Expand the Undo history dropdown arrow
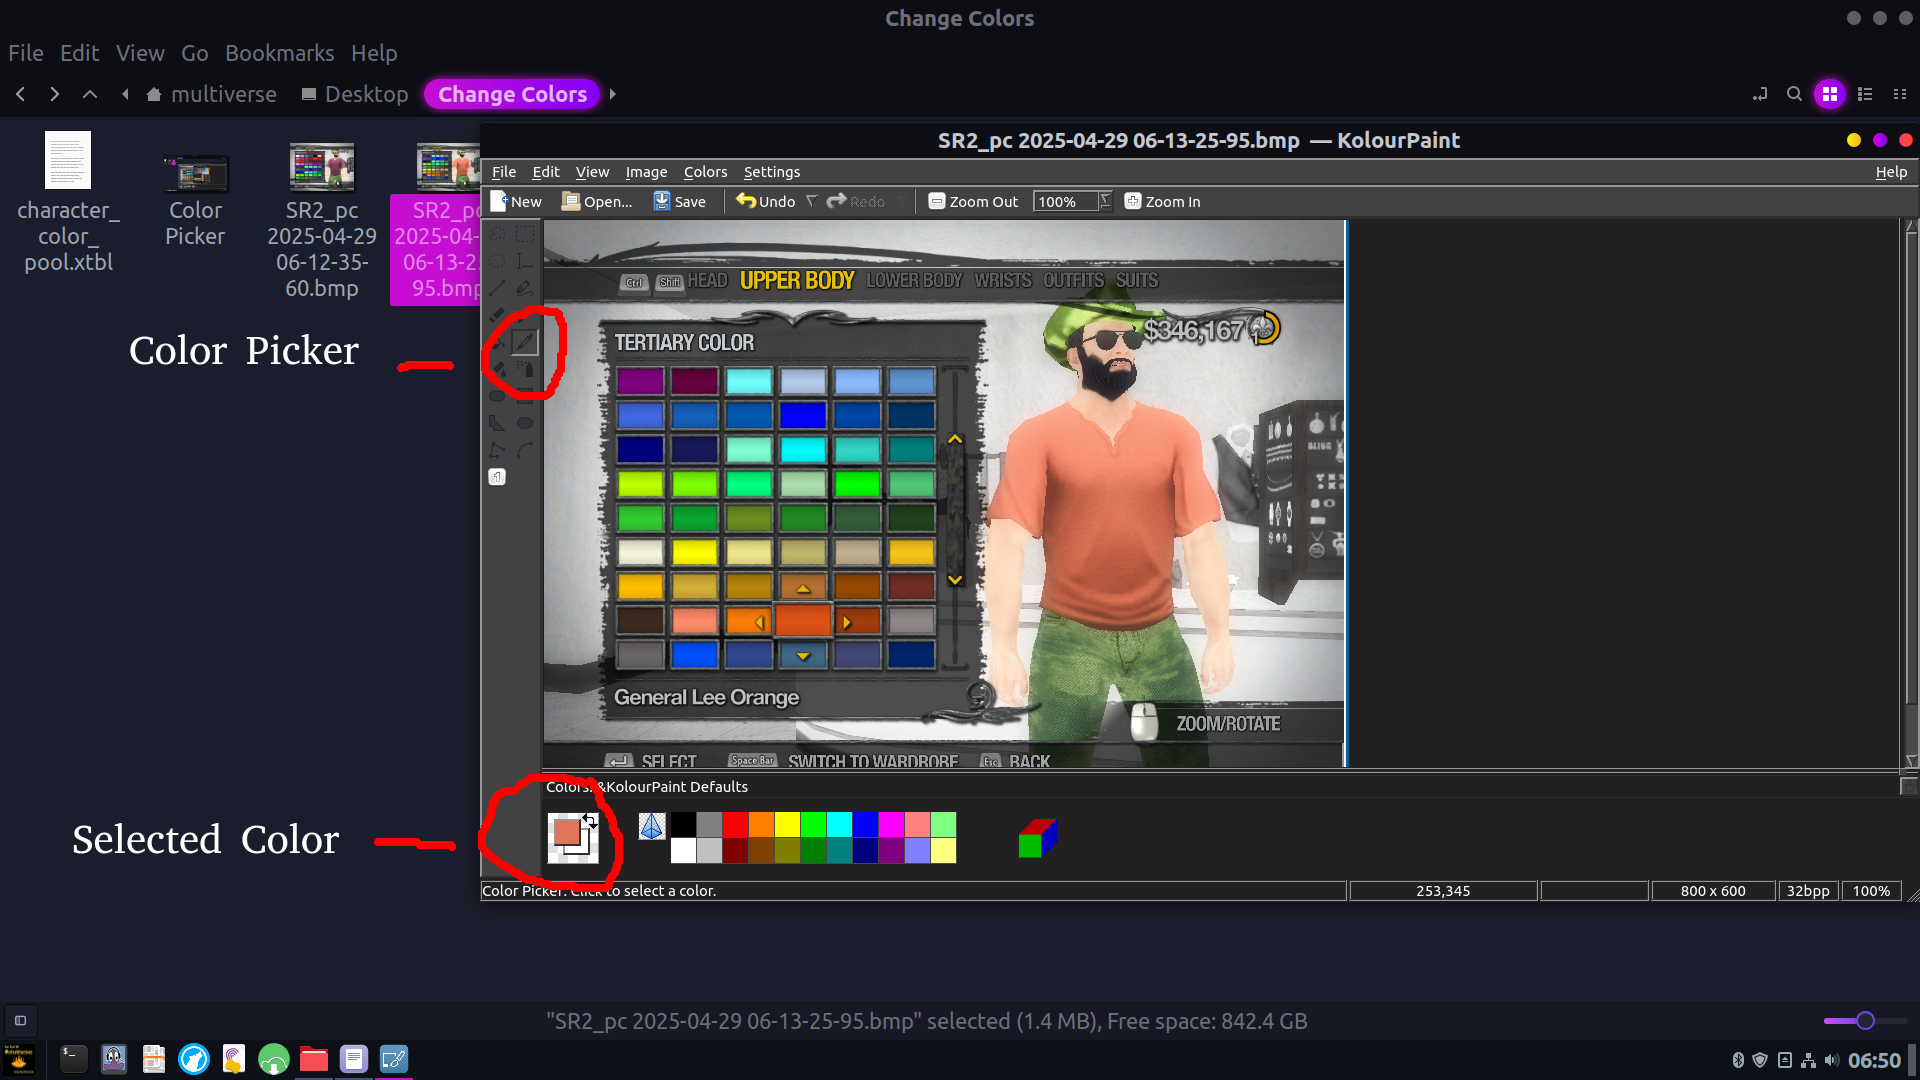The height and width of the screenshot is (1080, 1920). pos(811,201)
